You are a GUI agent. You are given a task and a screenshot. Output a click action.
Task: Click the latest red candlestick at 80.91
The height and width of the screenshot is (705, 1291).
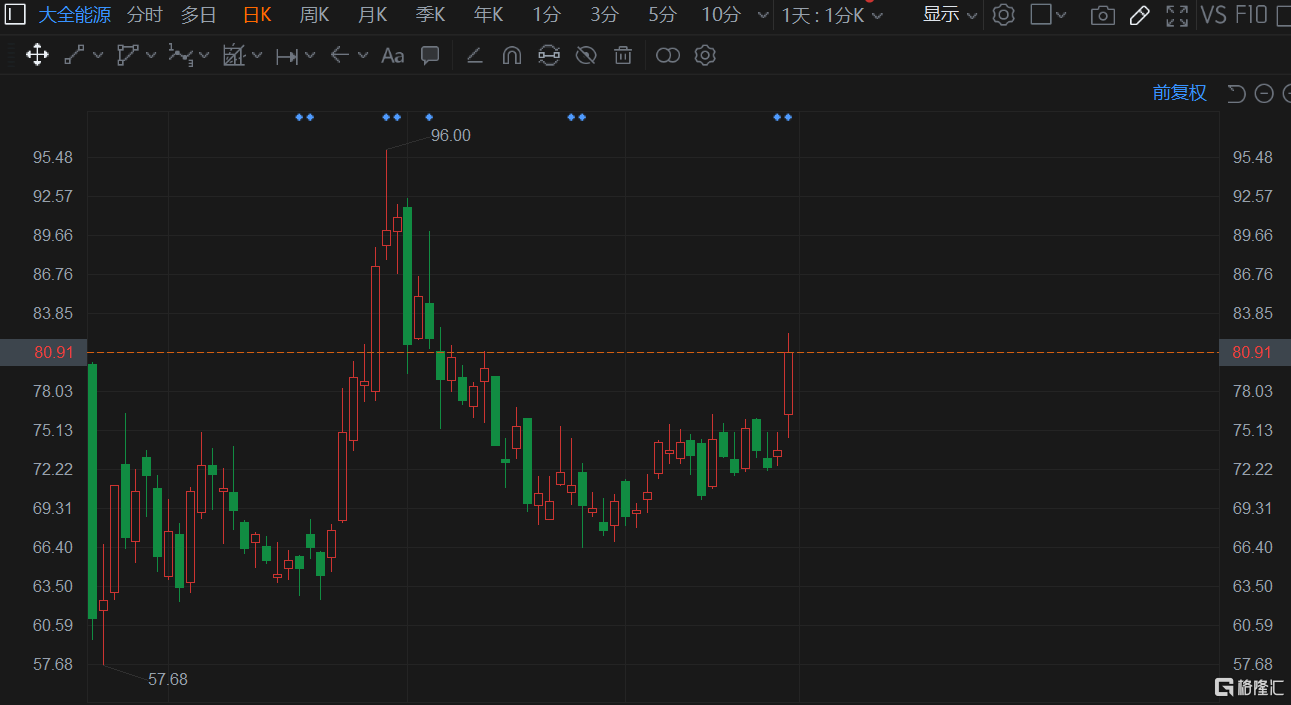click(x=788, y=383)
